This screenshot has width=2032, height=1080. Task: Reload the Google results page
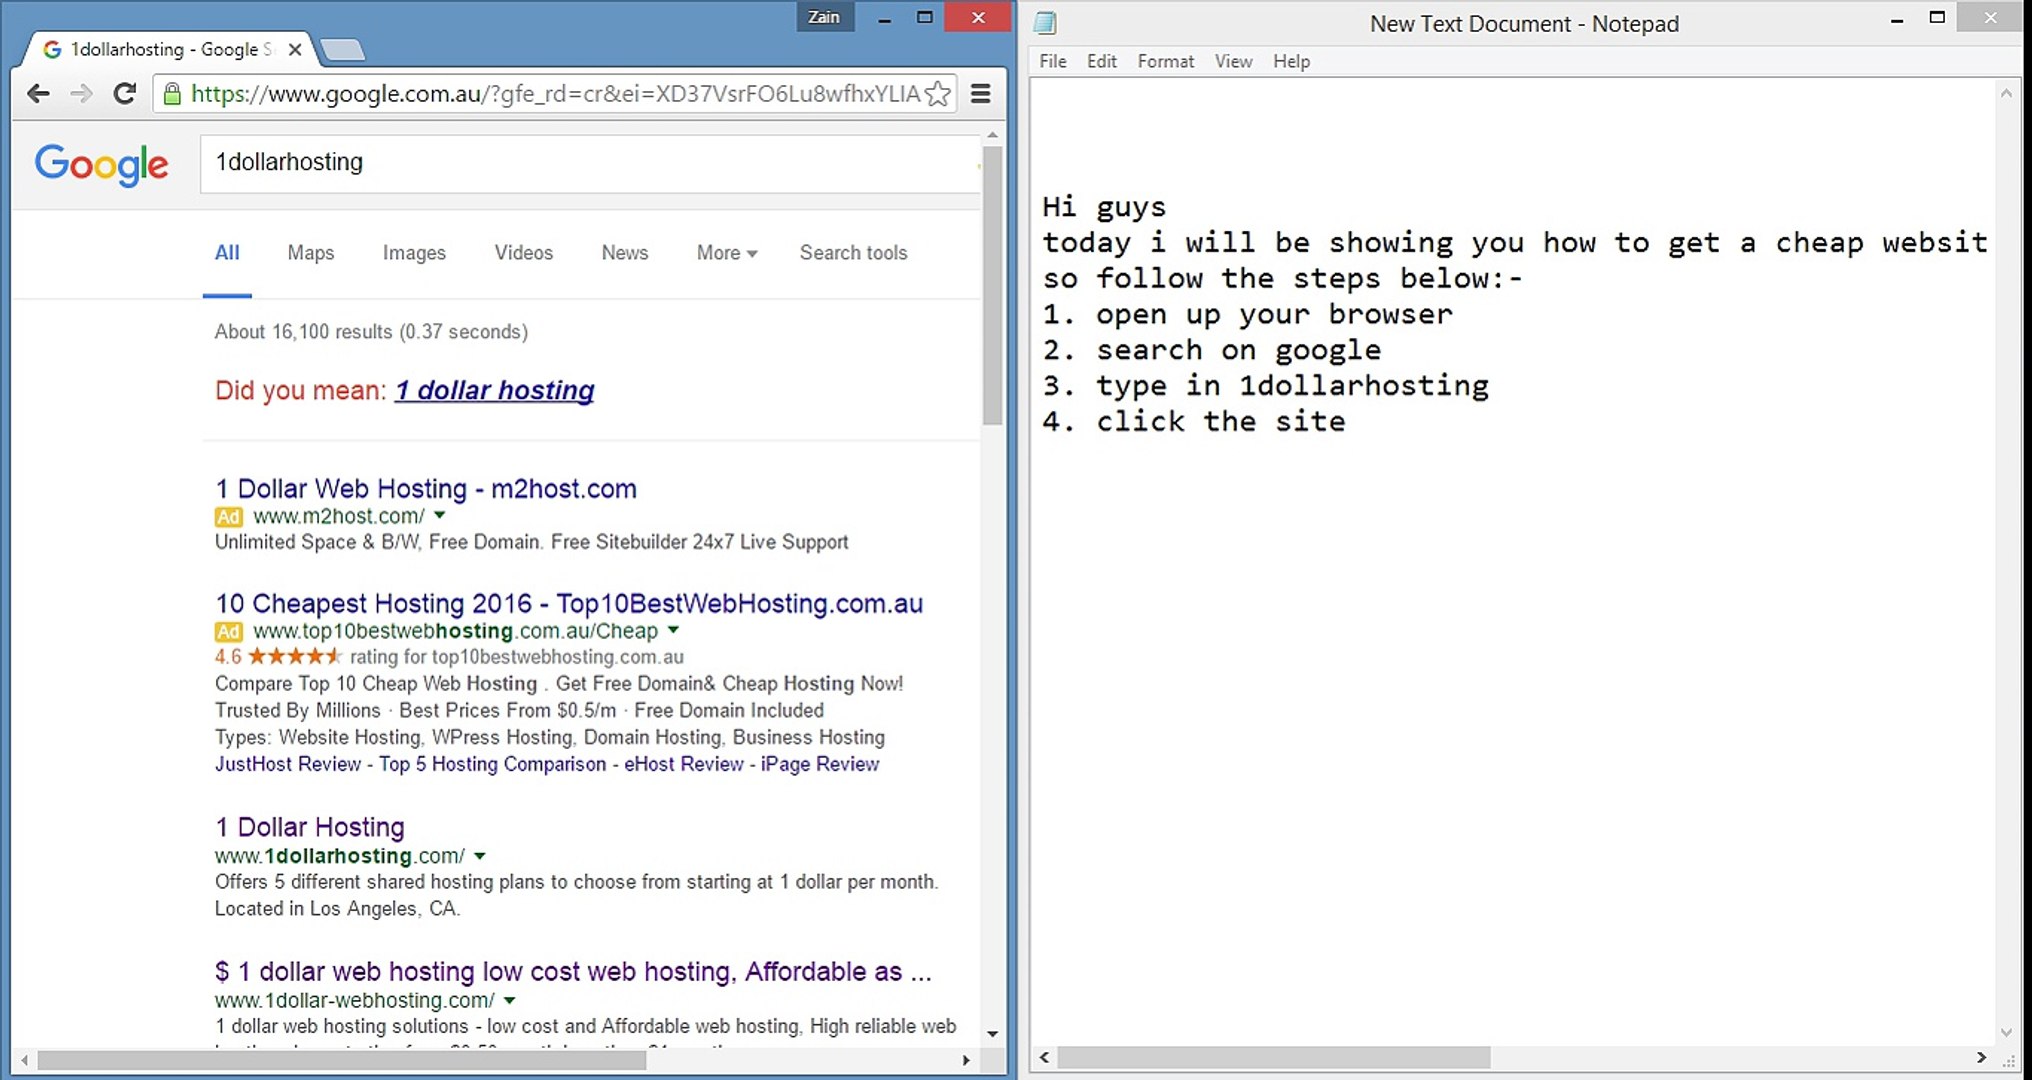125,94
